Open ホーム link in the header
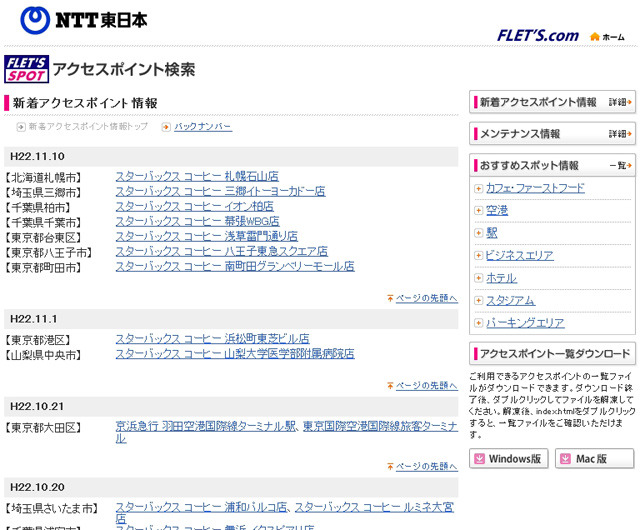The height and width of the screenshot is (530, 640). point(613,37)
